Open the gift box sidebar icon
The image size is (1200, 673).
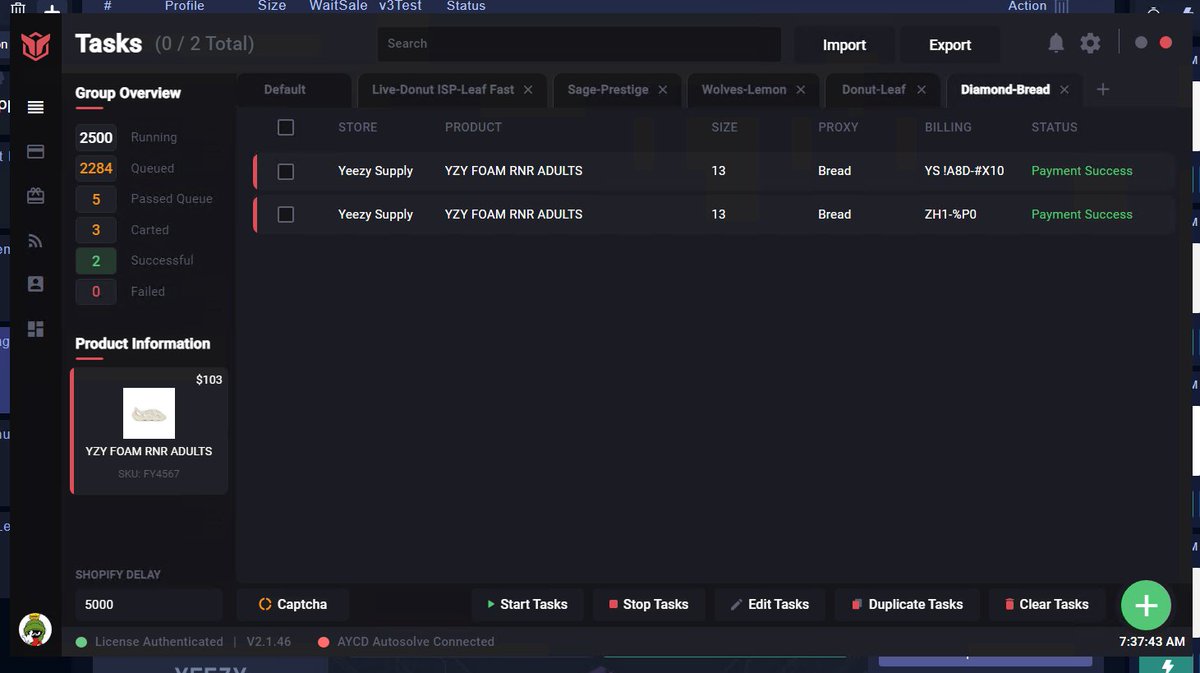[x=36, y=196]
